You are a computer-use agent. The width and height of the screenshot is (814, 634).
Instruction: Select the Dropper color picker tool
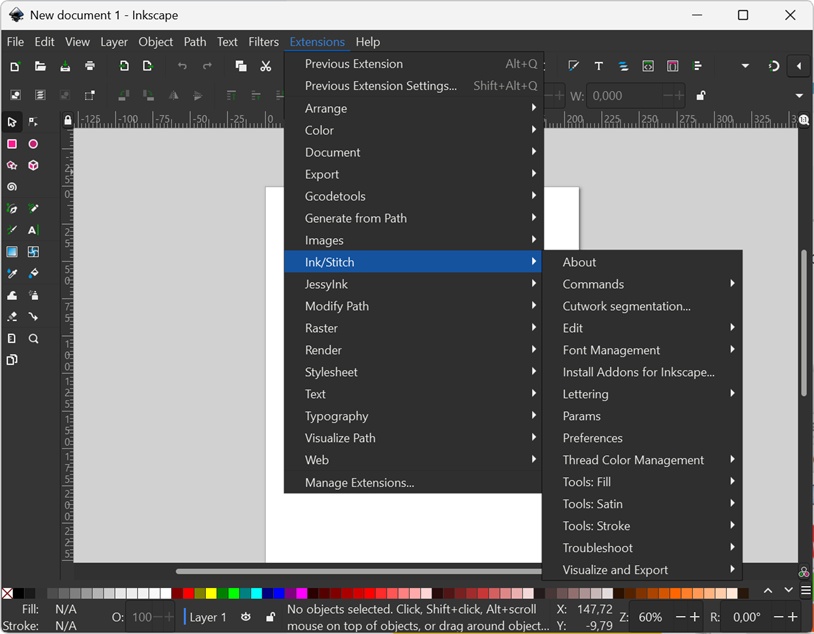pyautogui.click(x=12, y=274)
